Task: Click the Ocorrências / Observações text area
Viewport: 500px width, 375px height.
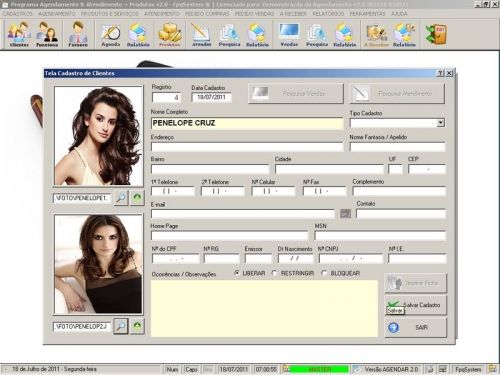Action: (265, 308)
